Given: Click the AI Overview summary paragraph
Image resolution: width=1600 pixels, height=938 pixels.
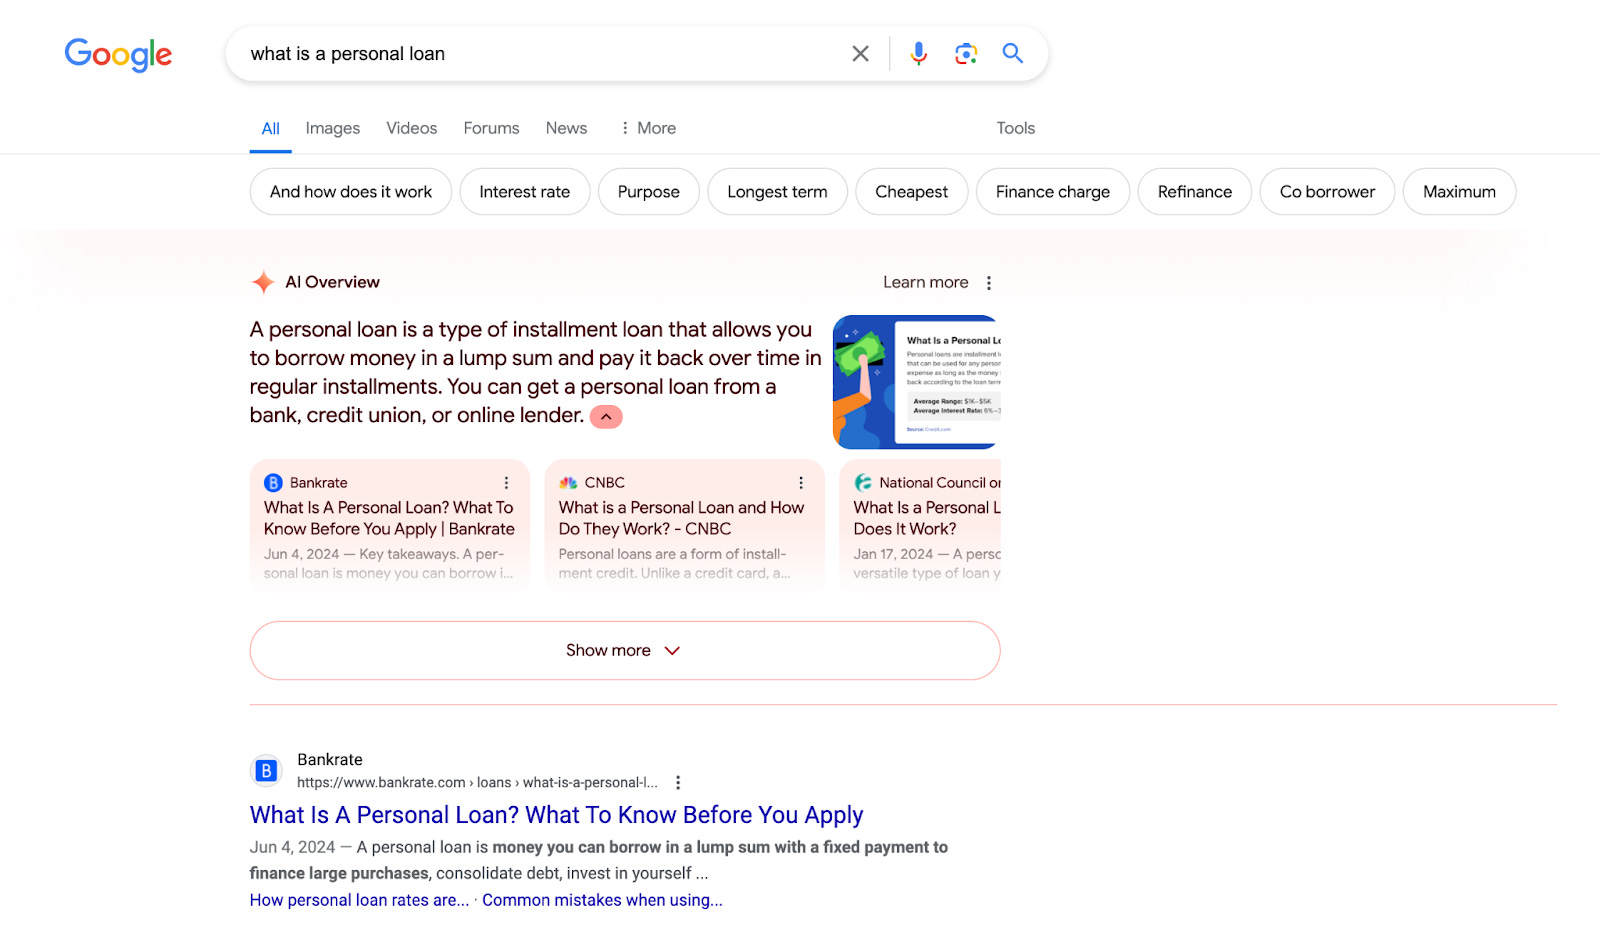Looking at the screenshot, I should click(x=536, y=372).
